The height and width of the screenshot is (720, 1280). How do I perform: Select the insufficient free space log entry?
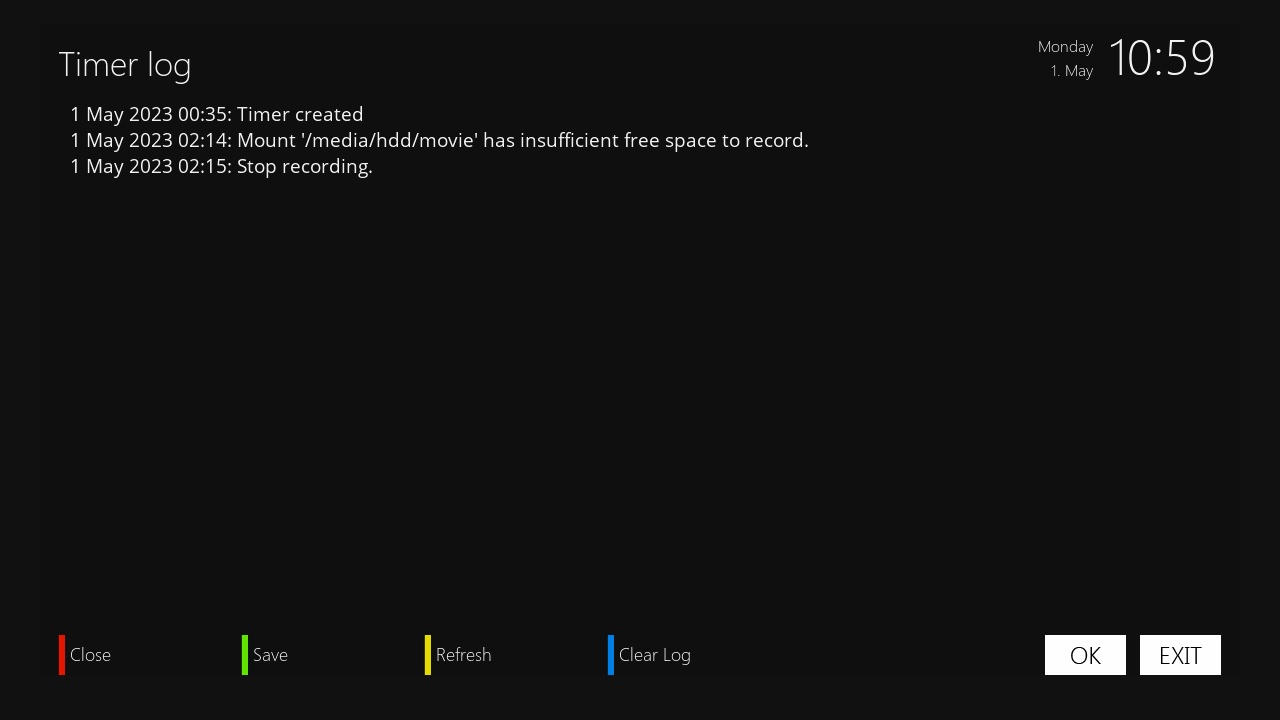[x=439, y=140]
